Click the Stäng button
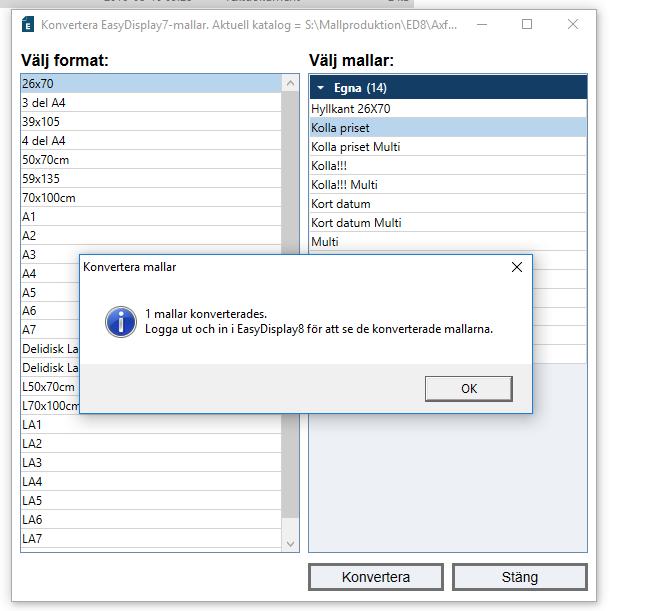 coord(520,577)
